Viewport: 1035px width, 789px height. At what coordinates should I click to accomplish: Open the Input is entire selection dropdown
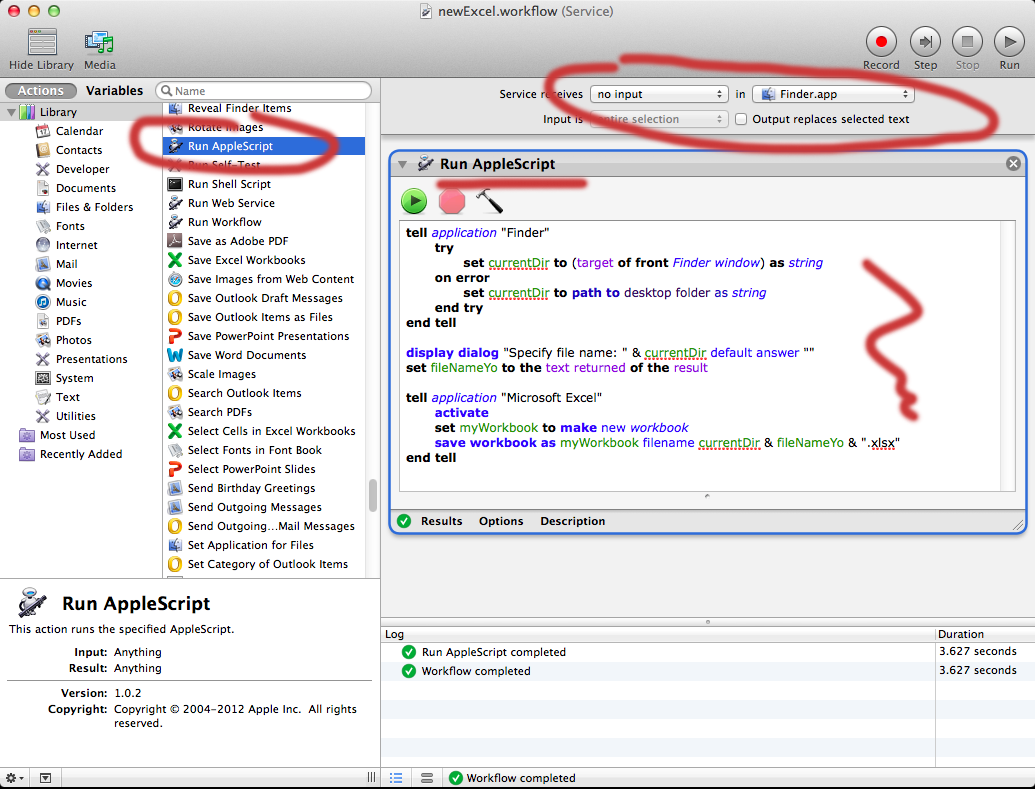coord(659,120)
